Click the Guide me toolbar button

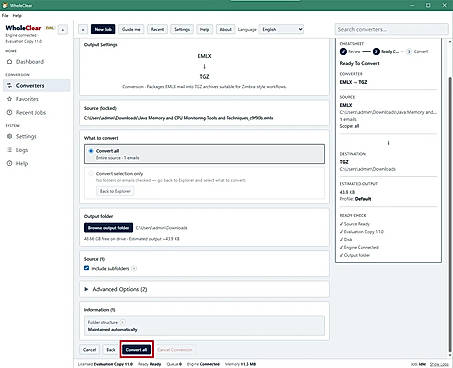(x=131, y=29)
